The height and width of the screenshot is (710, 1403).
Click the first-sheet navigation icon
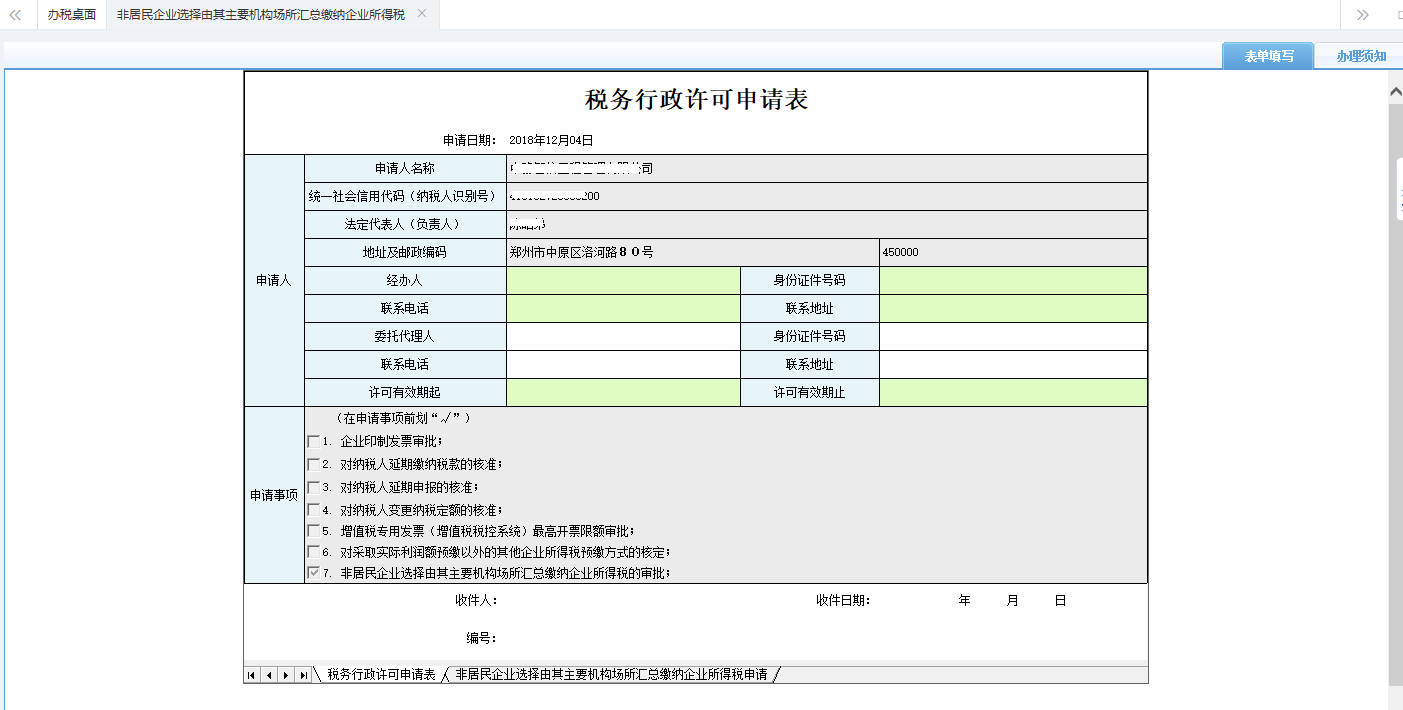point(249,675)
